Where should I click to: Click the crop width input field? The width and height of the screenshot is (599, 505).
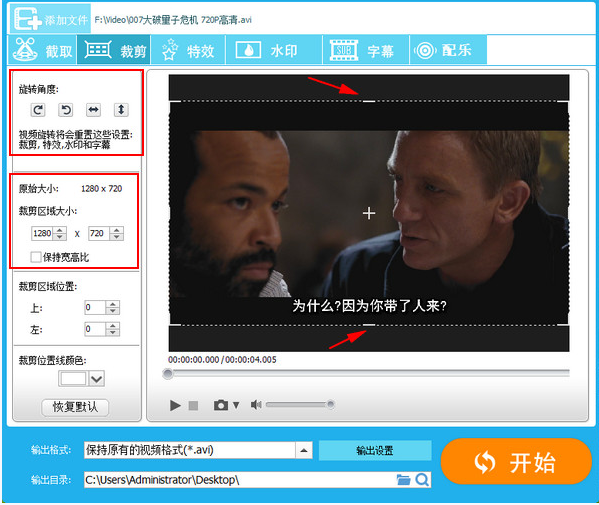pos(43,233)
